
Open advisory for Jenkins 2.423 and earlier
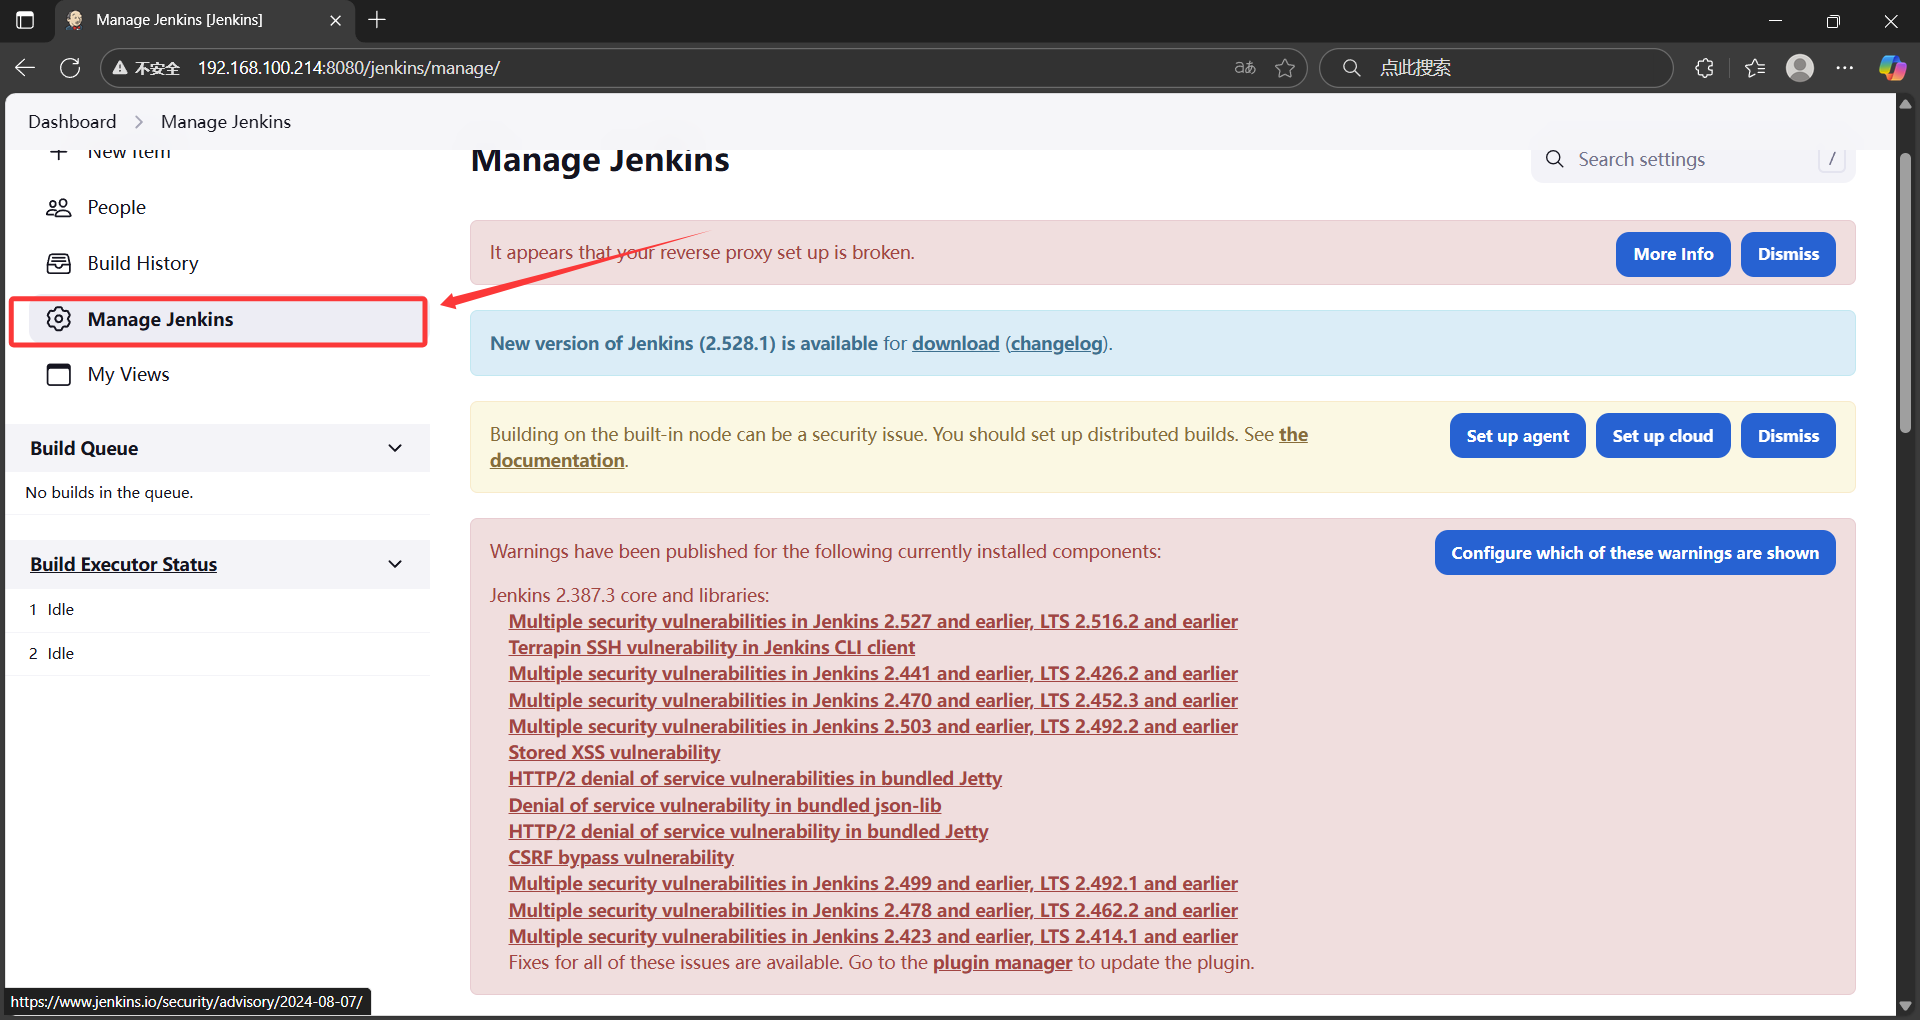point(873,936)
